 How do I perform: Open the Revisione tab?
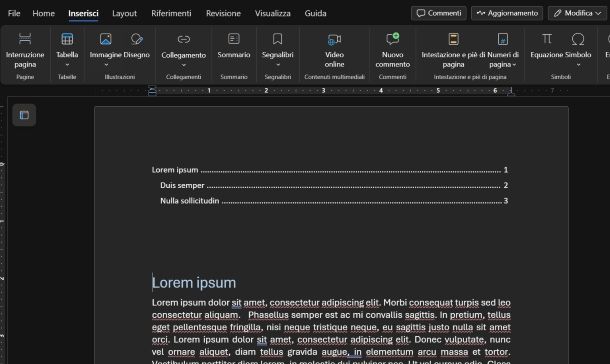tap(223, 13)
